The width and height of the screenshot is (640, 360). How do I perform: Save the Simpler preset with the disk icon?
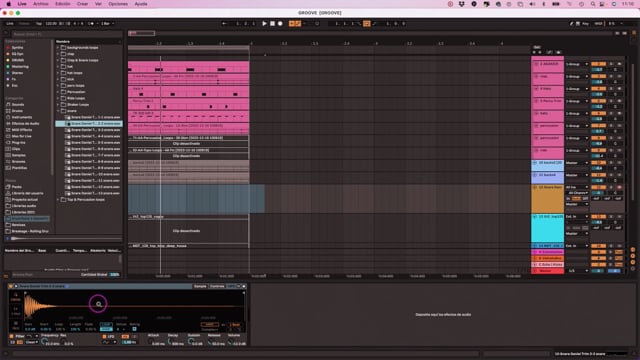(x=244, y=286)
